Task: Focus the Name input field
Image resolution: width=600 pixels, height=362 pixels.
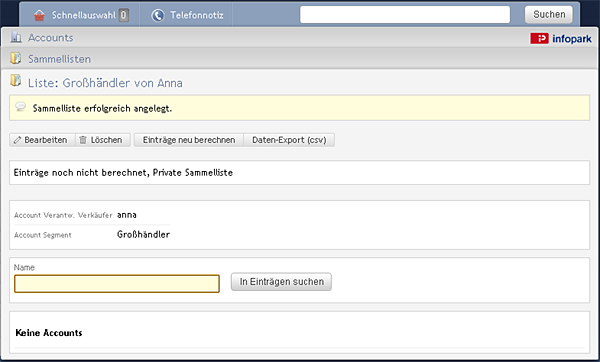Action: click(x=117, y=284)
